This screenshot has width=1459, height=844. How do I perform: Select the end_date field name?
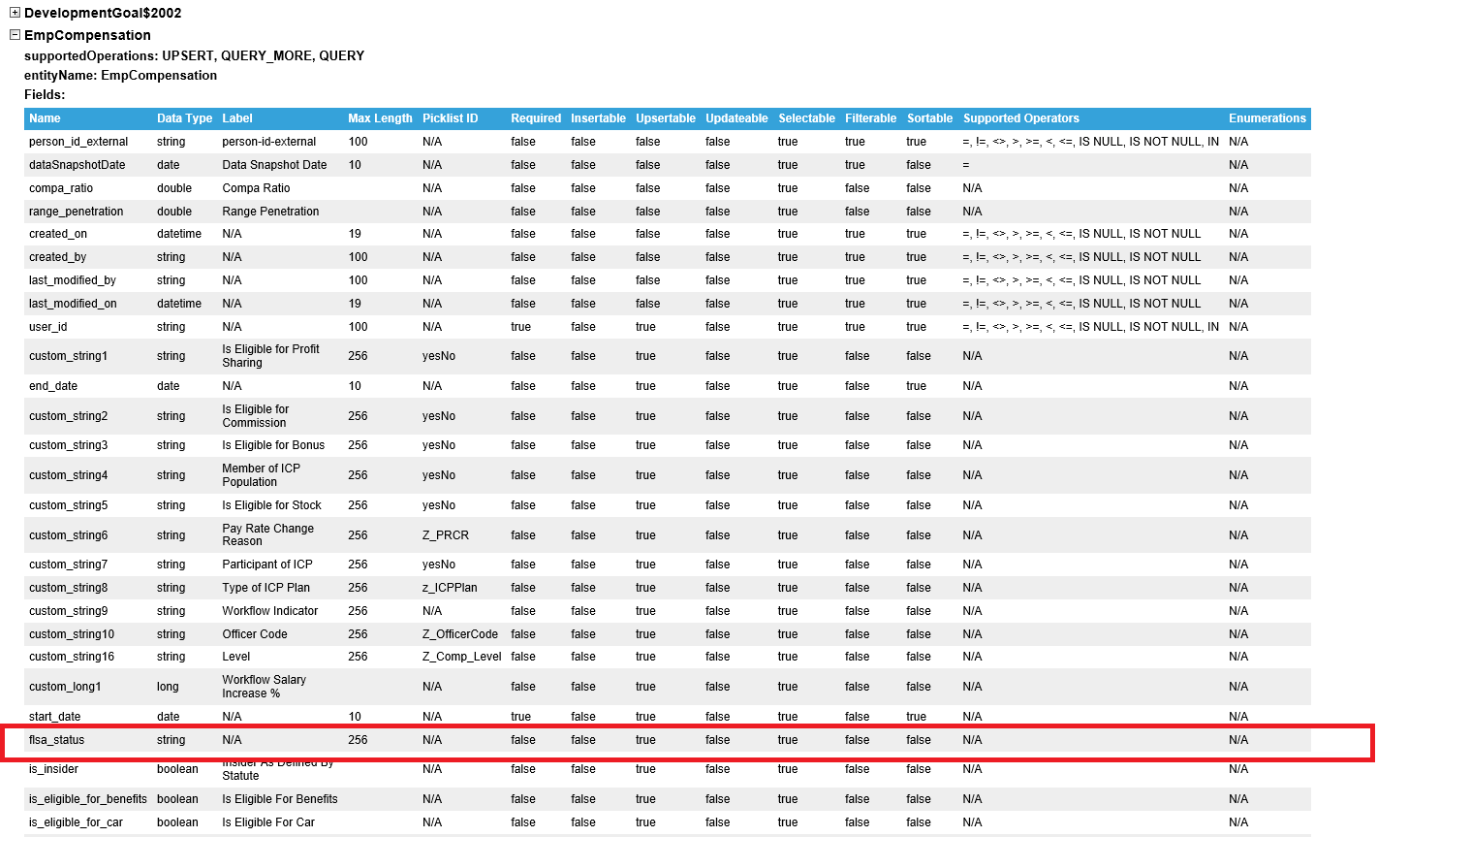[53, 386]
